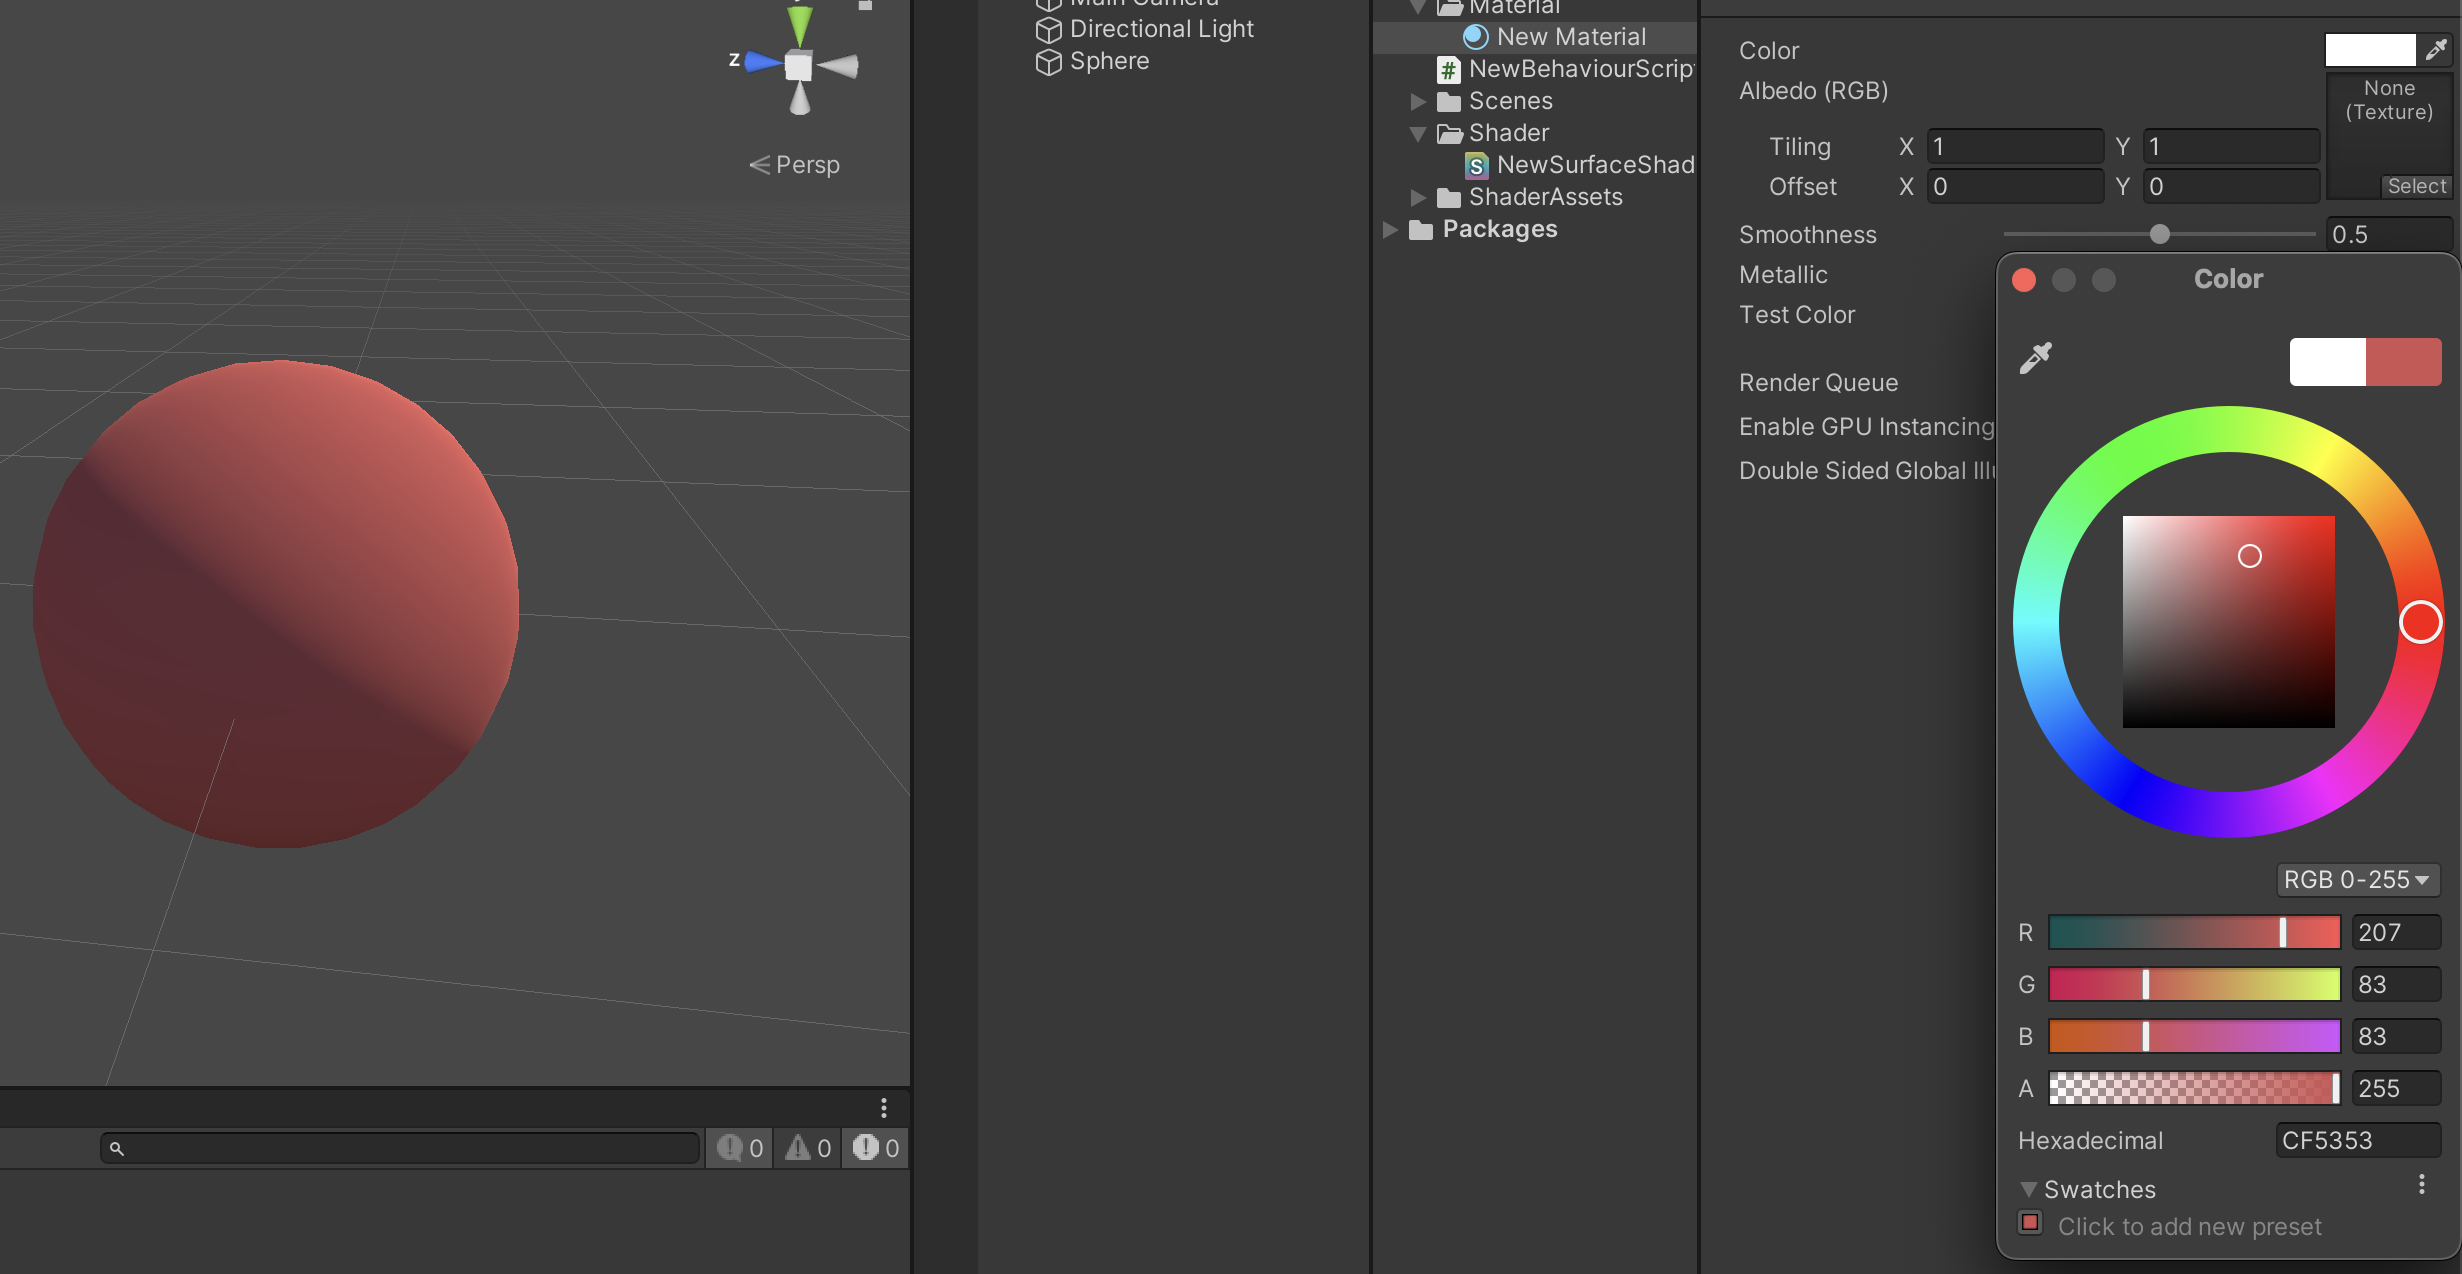Viewport: 2462px width, 1274px height.
Task: Click the eyedropper in Color picker window
Action: [x=2035, y=358]
